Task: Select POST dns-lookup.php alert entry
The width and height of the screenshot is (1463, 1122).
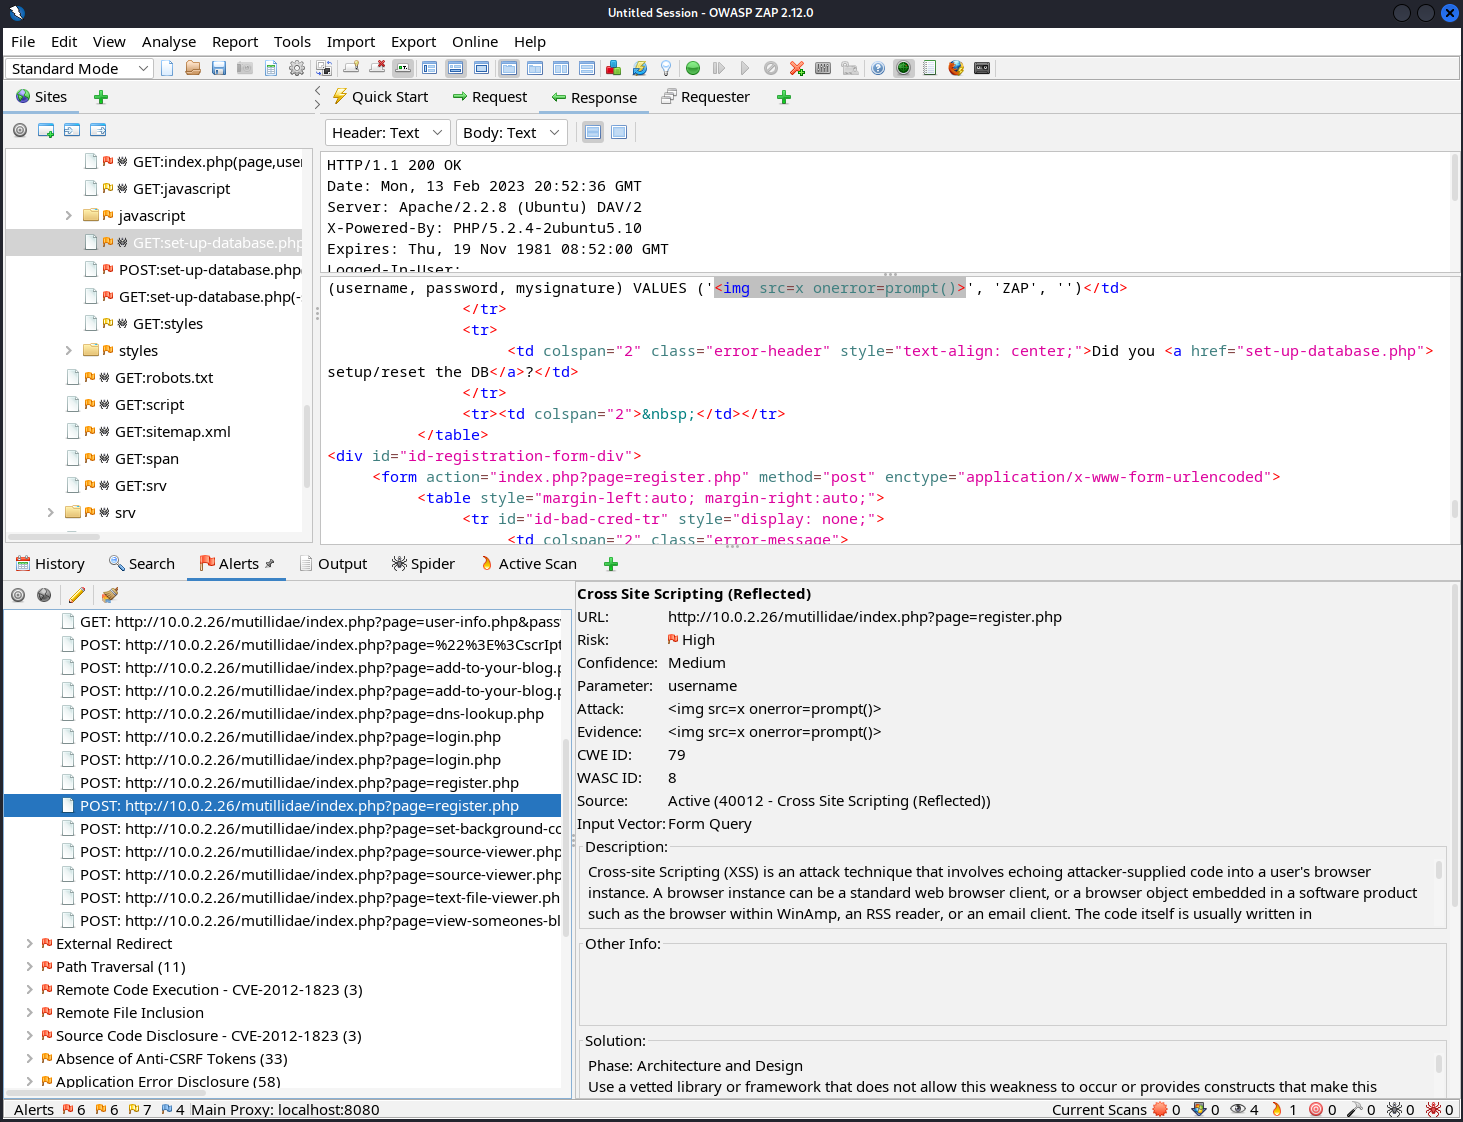Action: 311,714
